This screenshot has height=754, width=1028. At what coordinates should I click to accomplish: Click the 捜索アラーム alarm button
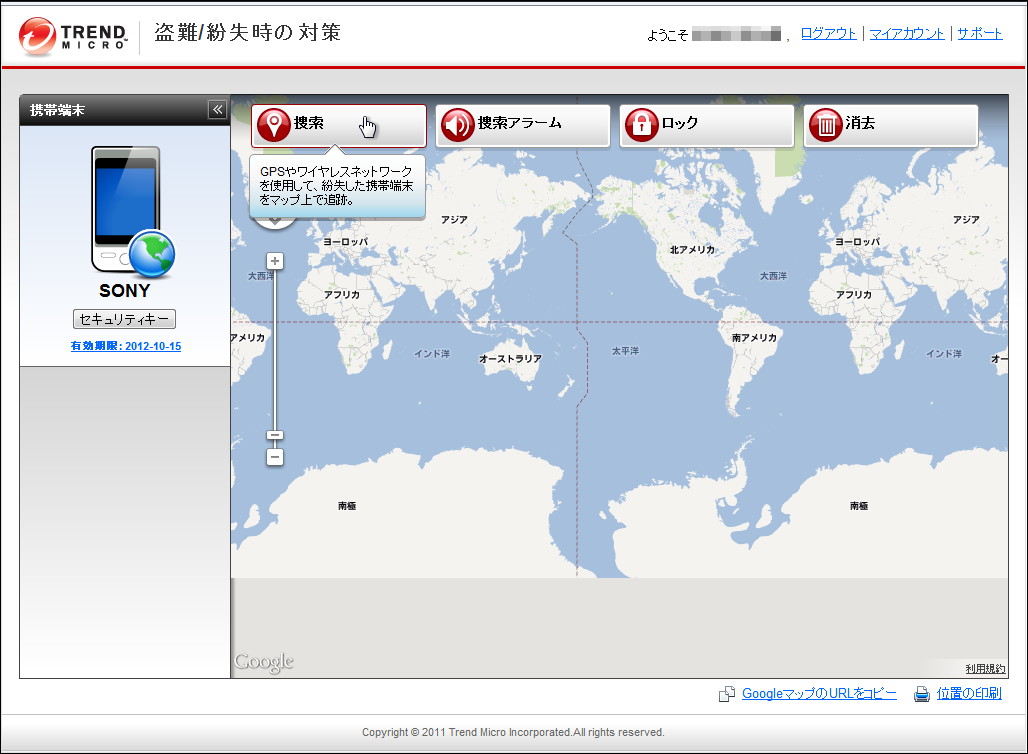click(523, 125)
